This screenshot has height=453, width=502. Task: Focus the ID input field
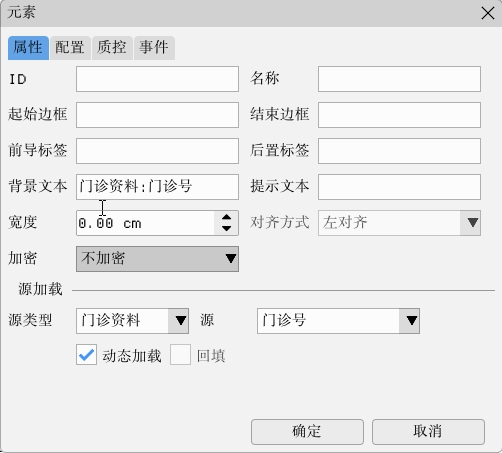click(x=157, y=79)
